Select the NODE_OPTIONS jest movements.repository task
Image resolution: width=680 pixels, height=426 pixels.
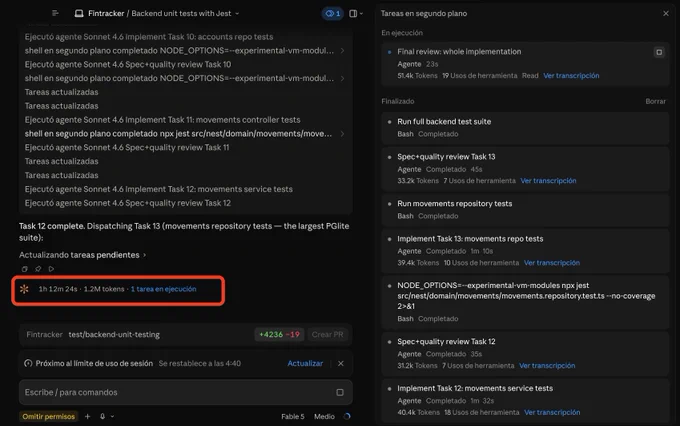[x=525, y=302]
